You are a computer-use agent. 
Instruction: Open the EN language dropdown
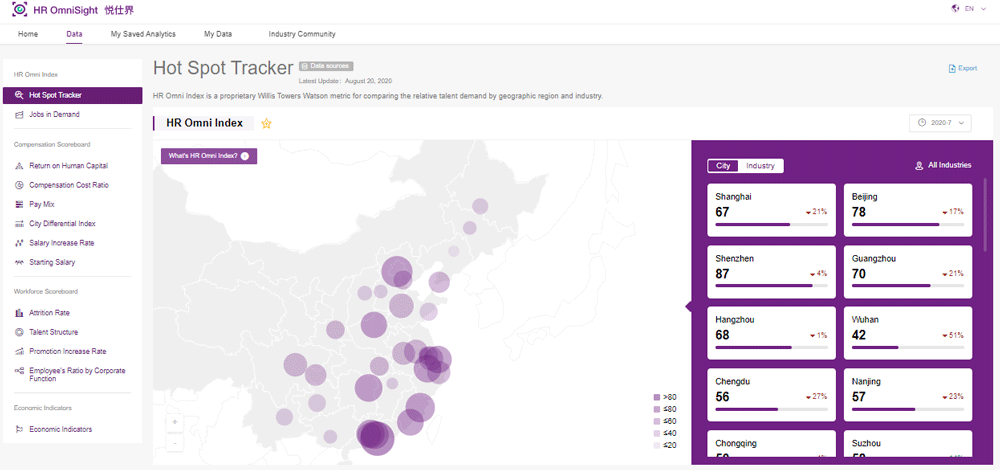click(x=974, y=8)
